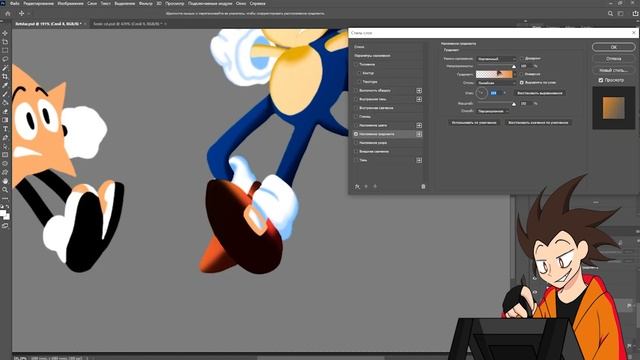Open the Режим наложения blend mode dropdown
640x360 pixels.
[496, 59]
